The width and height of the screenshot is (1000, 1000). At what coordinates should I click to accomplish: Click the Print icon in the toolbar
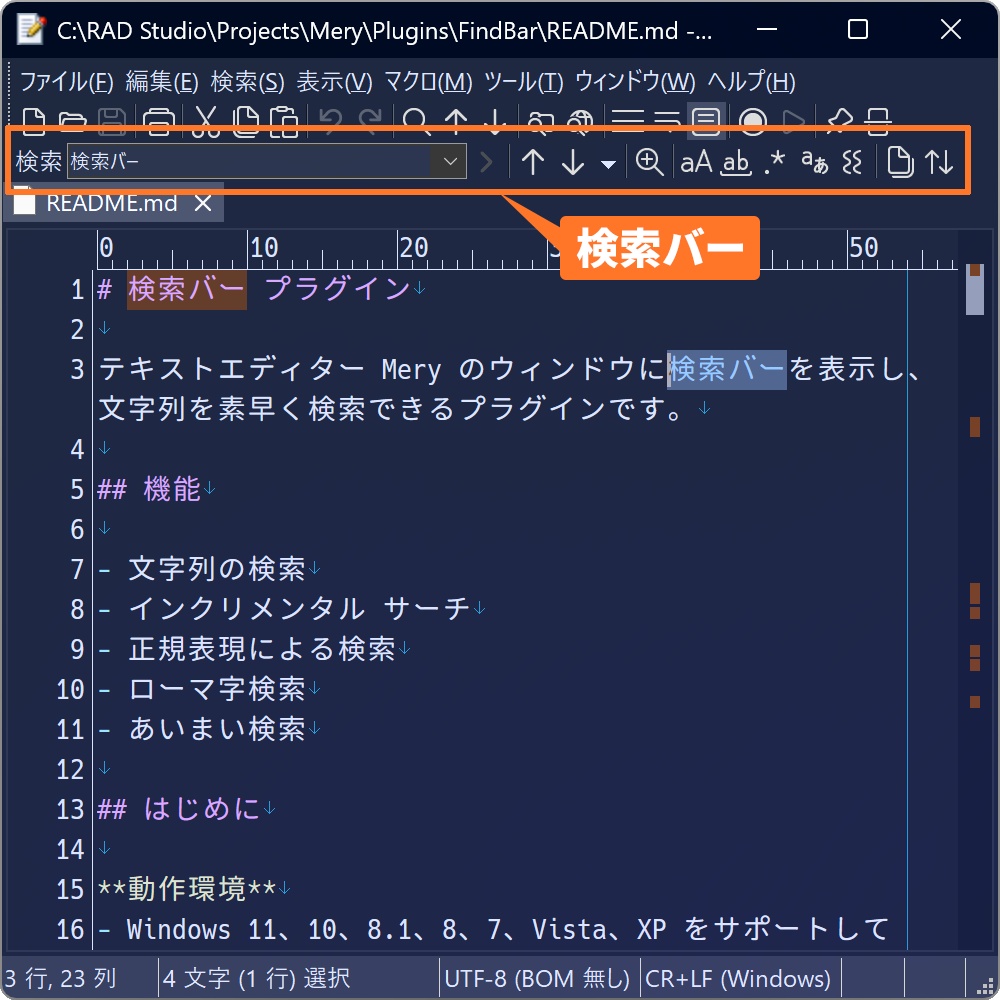point(159,121)
